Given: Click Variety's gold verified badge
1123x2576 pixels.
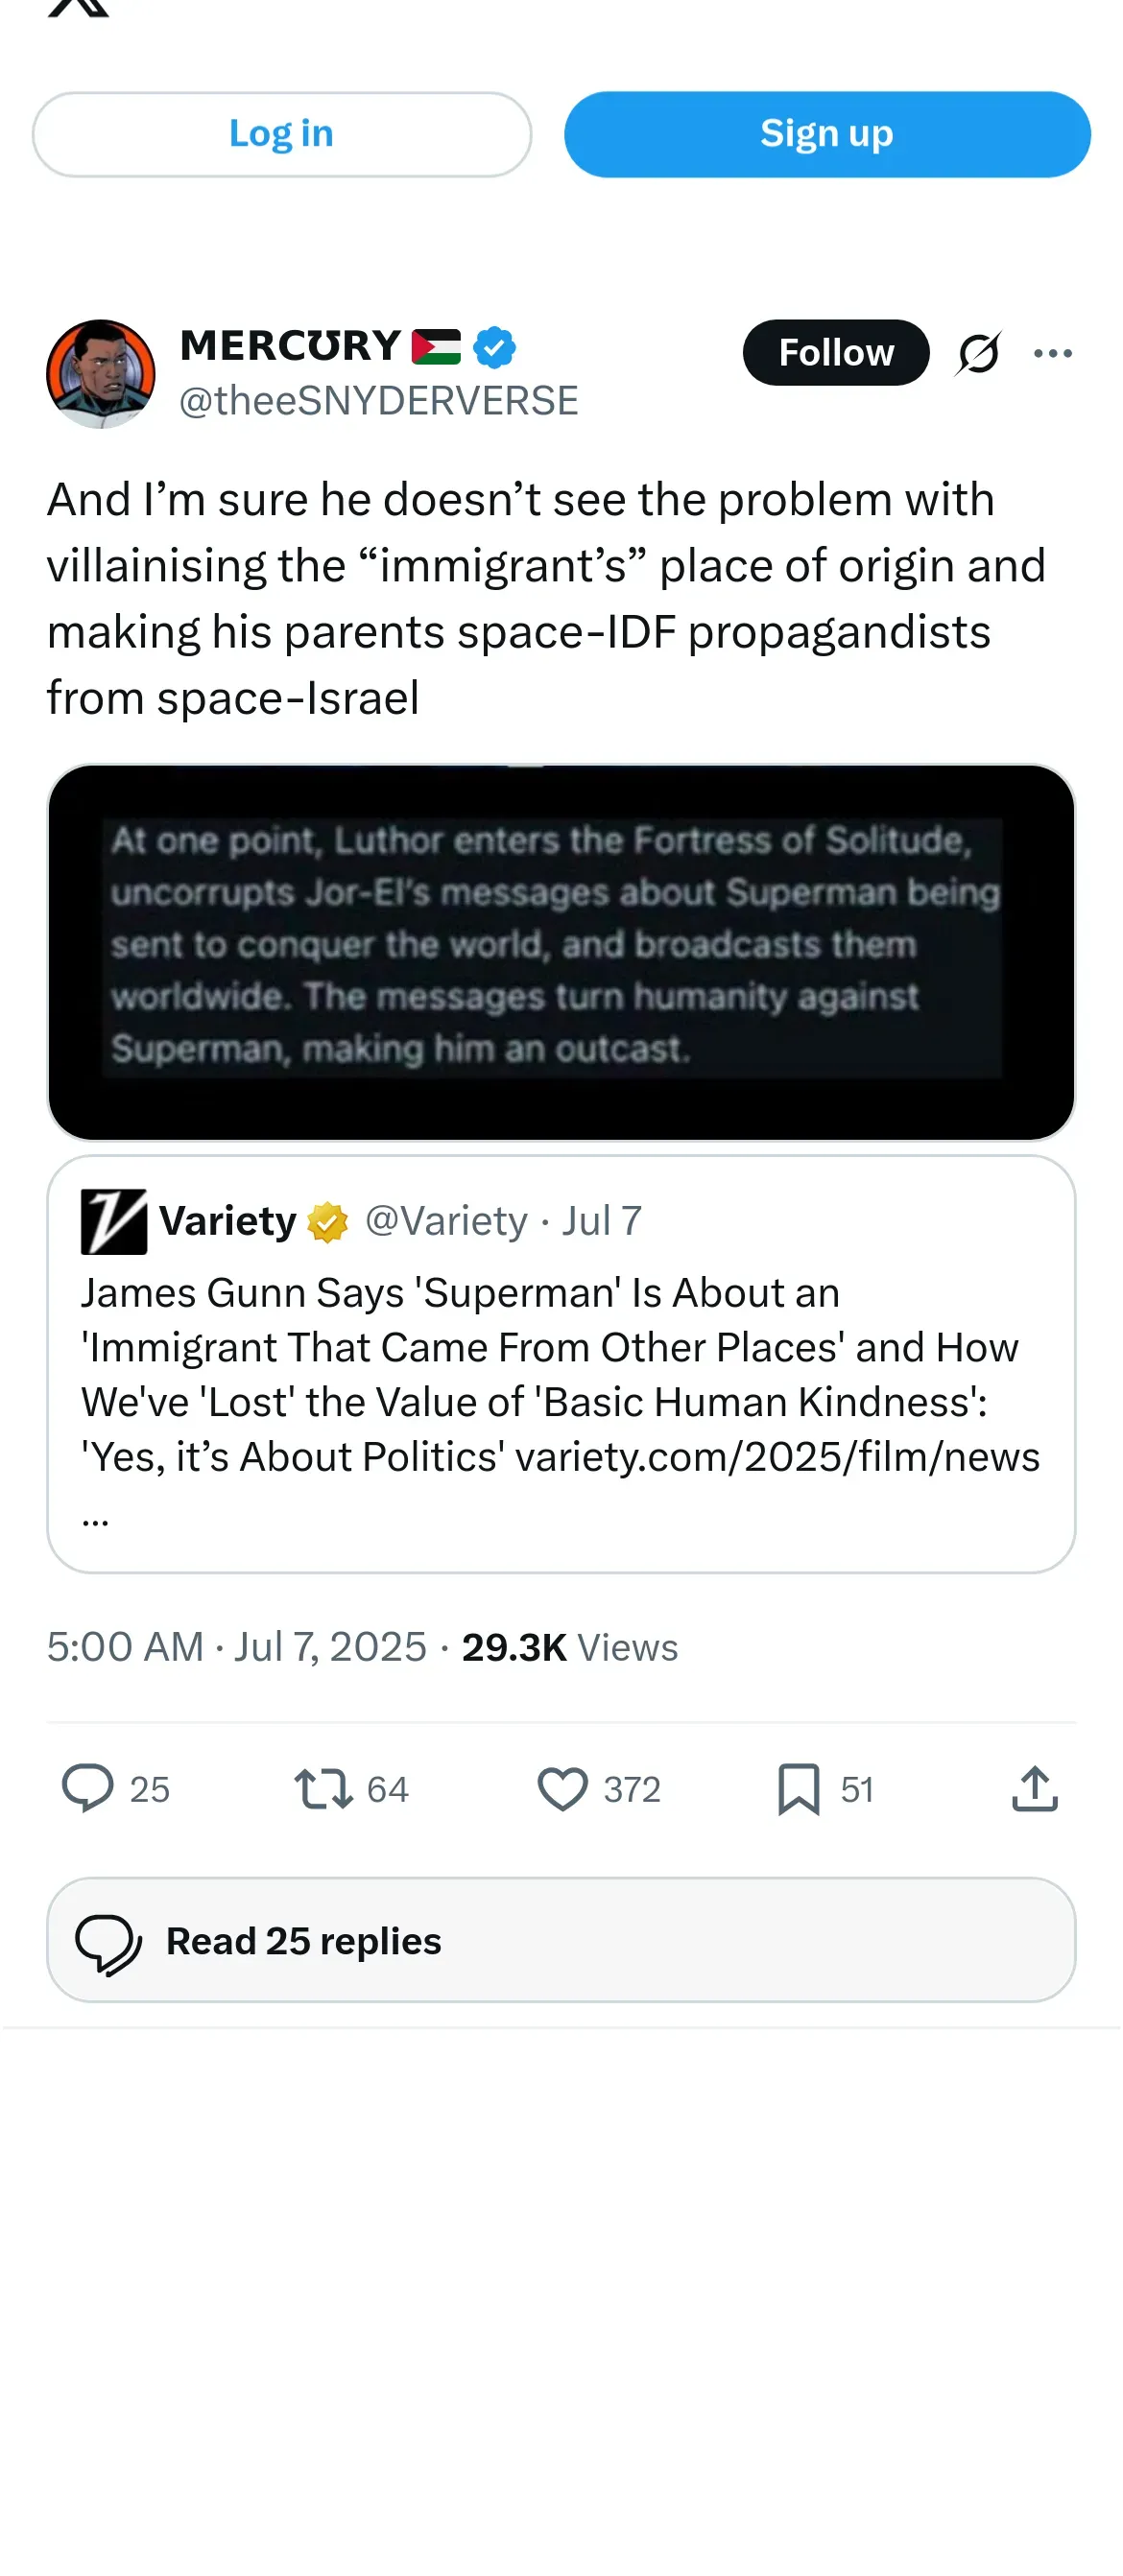Looking at the screenshot, I should (327, 1222).
